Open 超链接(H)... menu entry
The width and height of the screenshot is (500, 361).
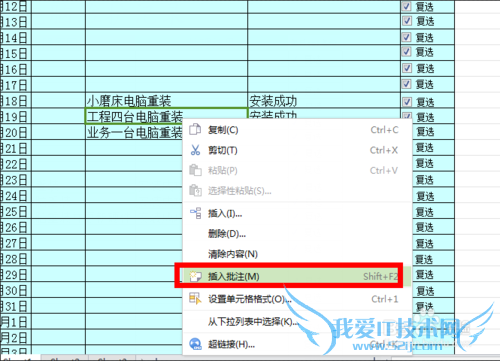pos(298,344)
